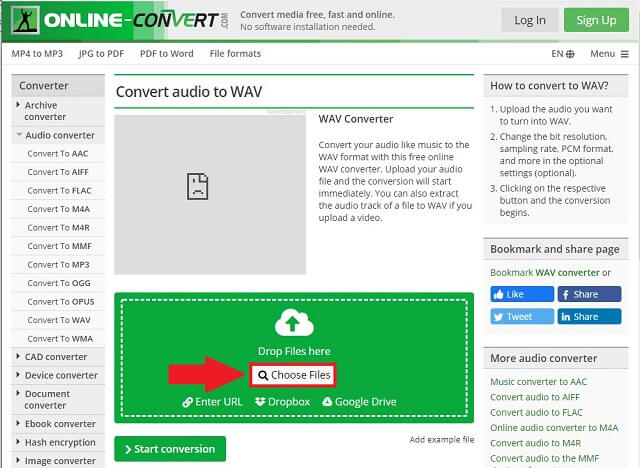640x468 pixels.
Task: Collapse the Audio converter section
Action: click(x=56, y=135)
